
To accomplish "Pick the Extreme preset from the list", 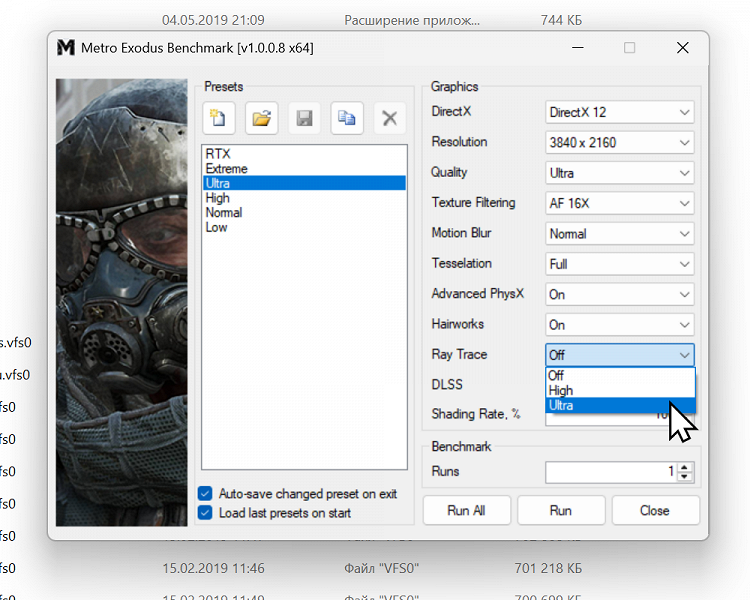I will click(x=225, y=169).
